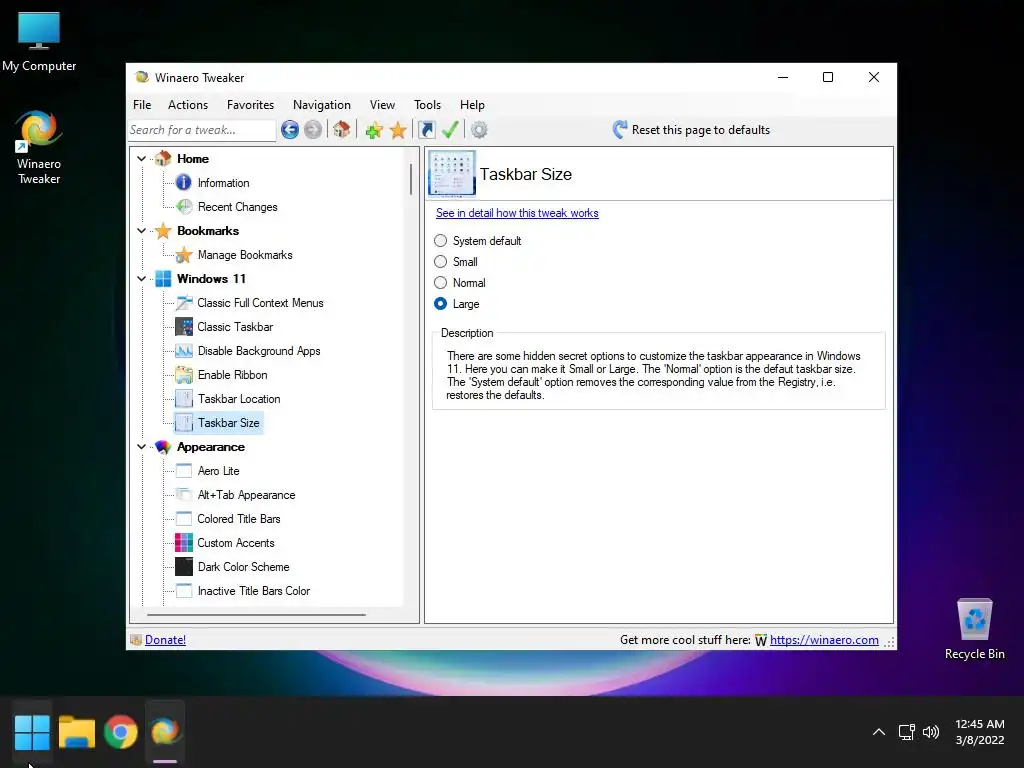1024x768 pixels.
Task: Click the Search for a tweak field
Action: coord(202,130)
